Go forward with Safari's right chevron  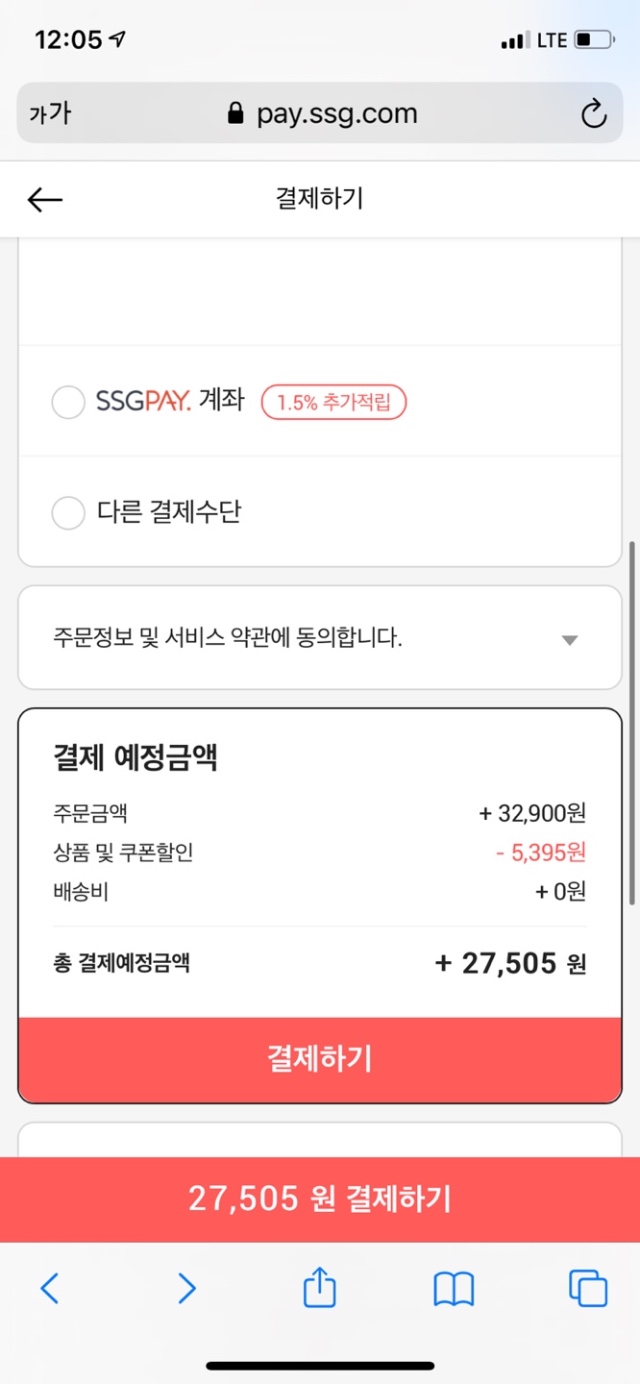186,1288
